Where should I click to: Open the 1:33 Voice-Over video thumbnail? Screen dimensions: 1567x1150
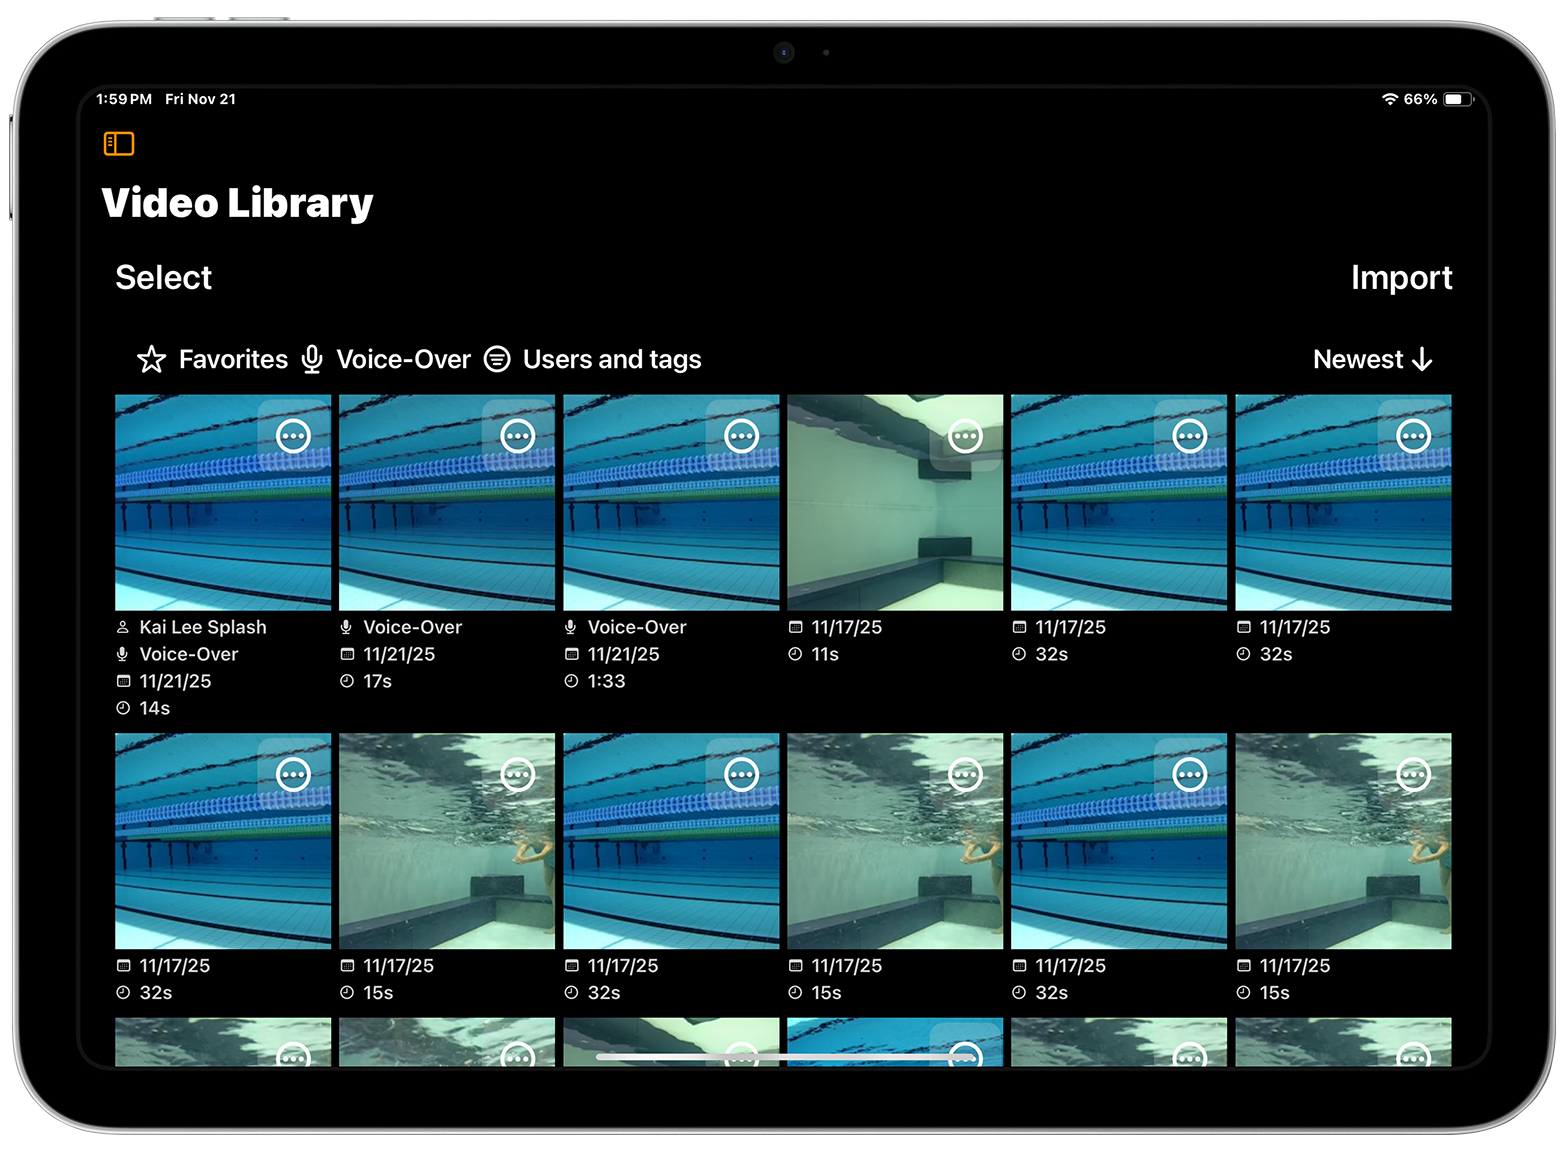671,502
